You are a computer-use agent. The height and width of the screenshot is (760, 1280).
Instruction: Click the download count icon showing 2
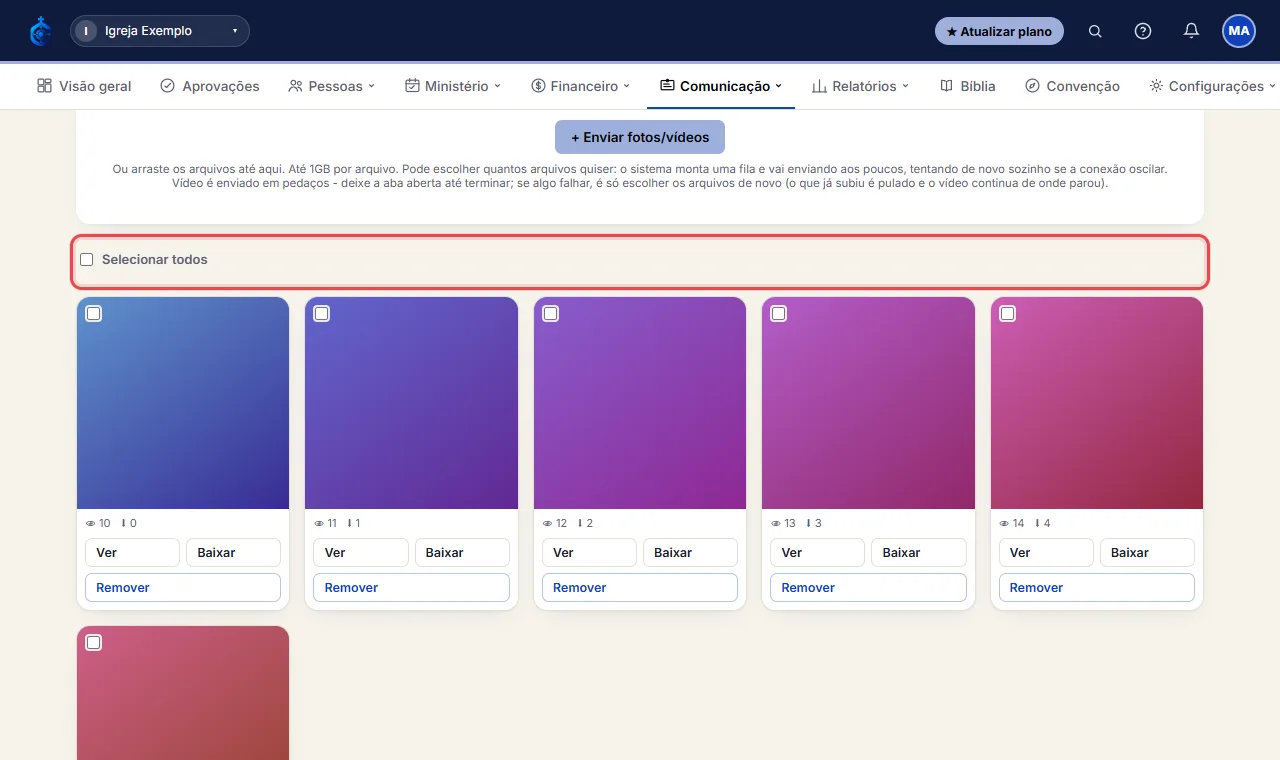coord(580,523)
